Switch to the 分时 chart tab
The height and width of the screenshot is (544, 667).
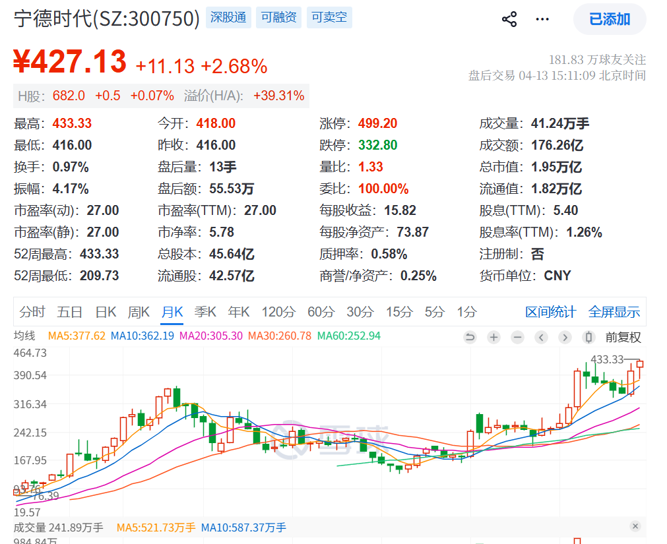(x=32, y=312)
